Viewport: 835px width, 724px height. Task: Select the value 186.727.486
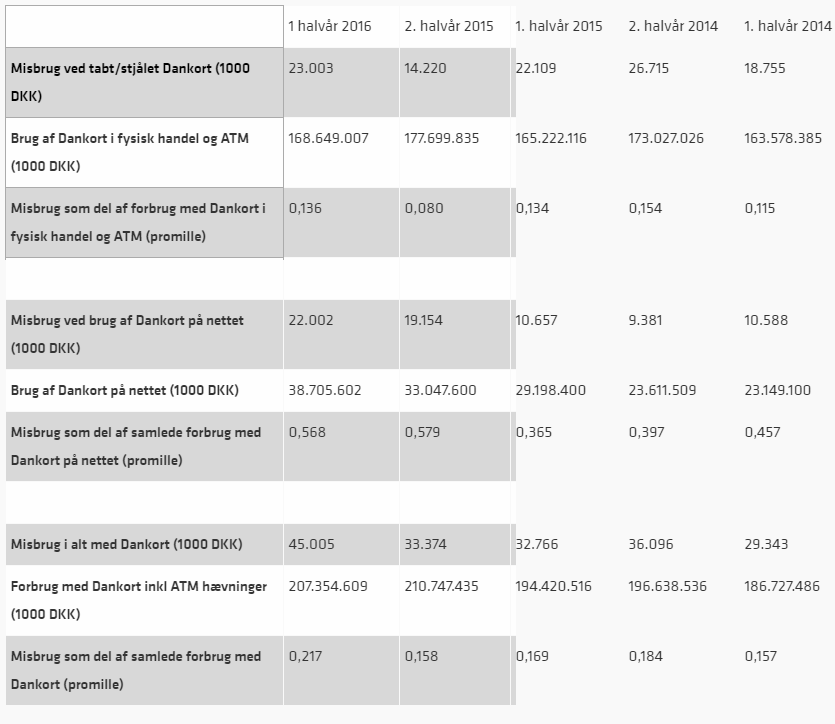click(x=783, y=587)
